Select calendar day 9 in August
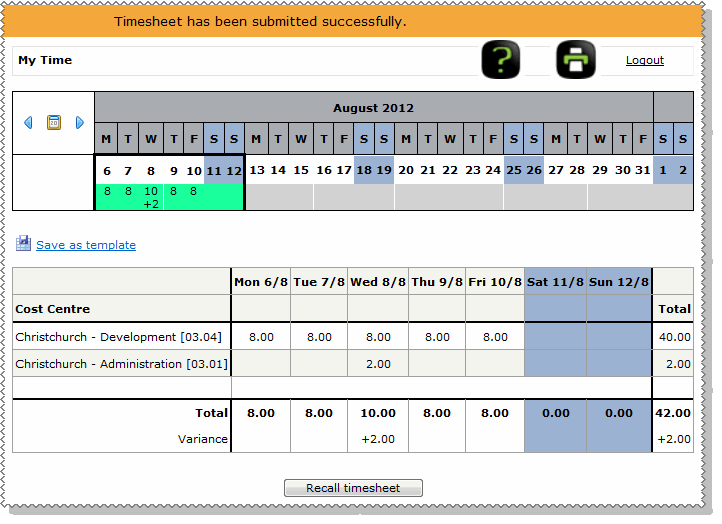This screenshot has height=524, width=722. tap(174, 171)
